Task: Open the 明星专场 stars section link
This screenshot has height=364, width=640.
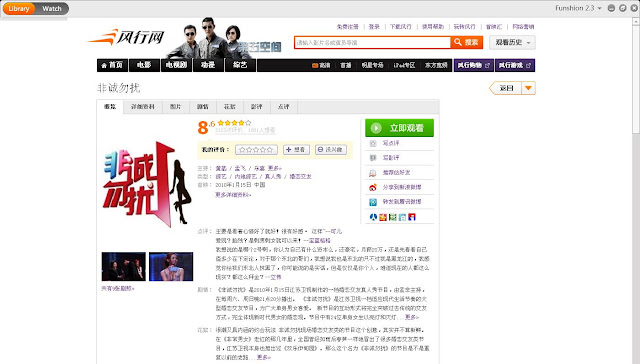Action: coord(372,65)
